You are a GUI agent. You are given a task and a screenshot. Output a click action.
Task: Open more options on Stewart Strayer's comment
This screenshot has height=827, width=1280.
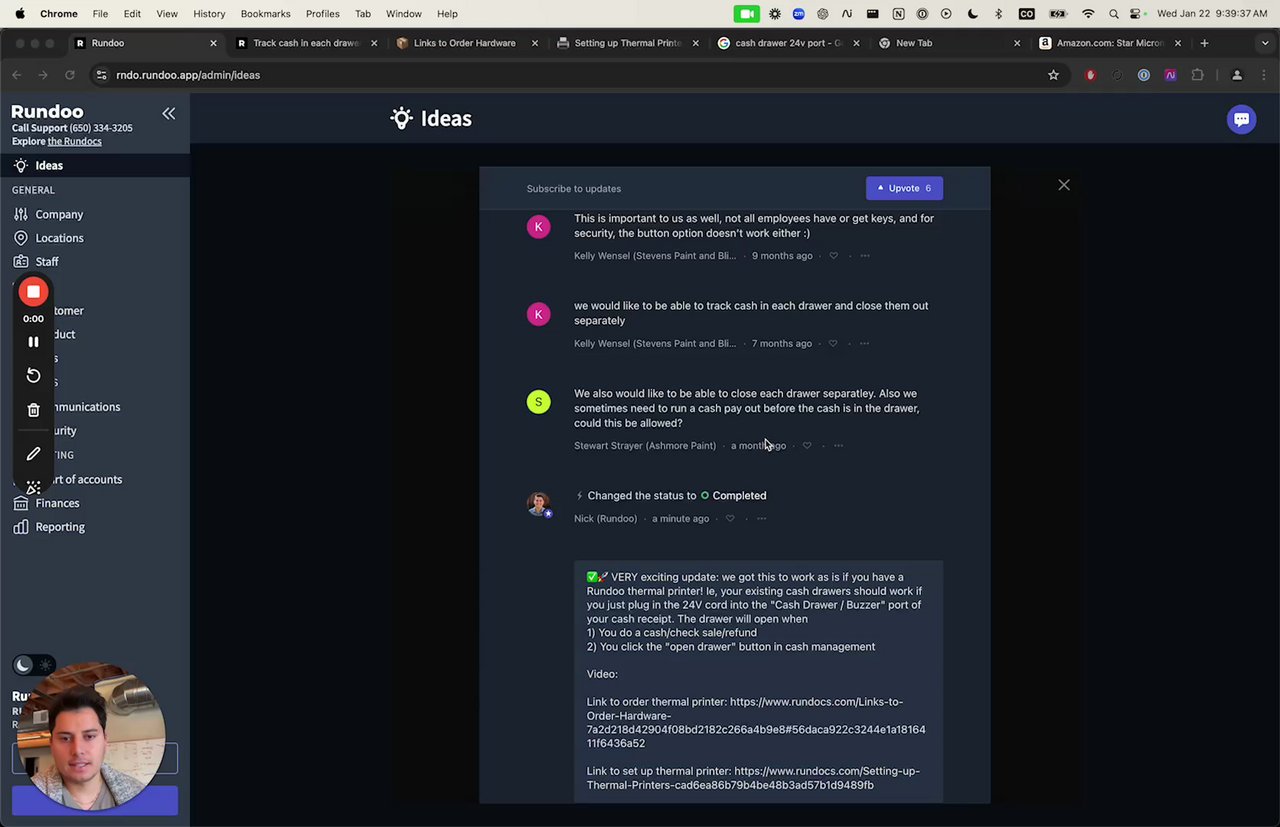[838, 446]
